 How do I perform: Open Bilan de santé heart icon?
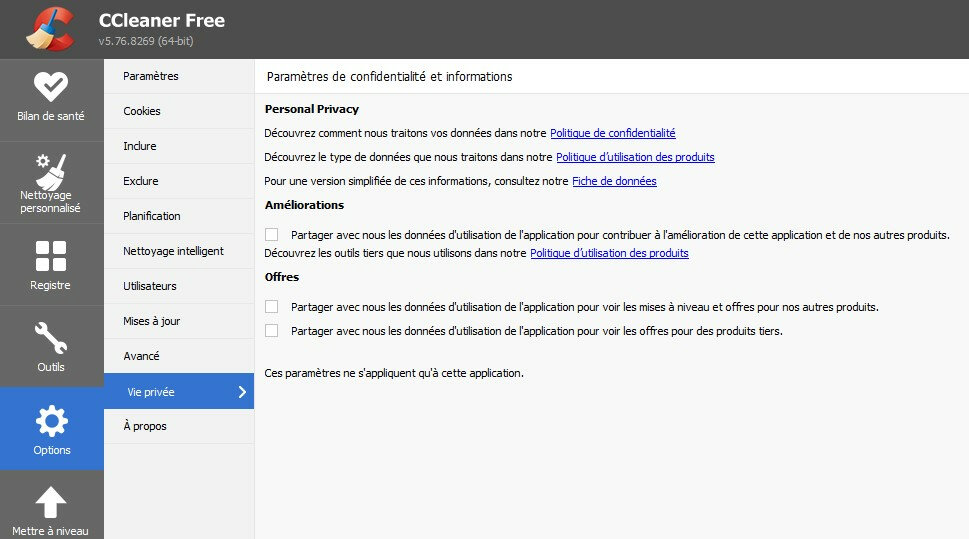pyautogui.click(x=51, y=87)
